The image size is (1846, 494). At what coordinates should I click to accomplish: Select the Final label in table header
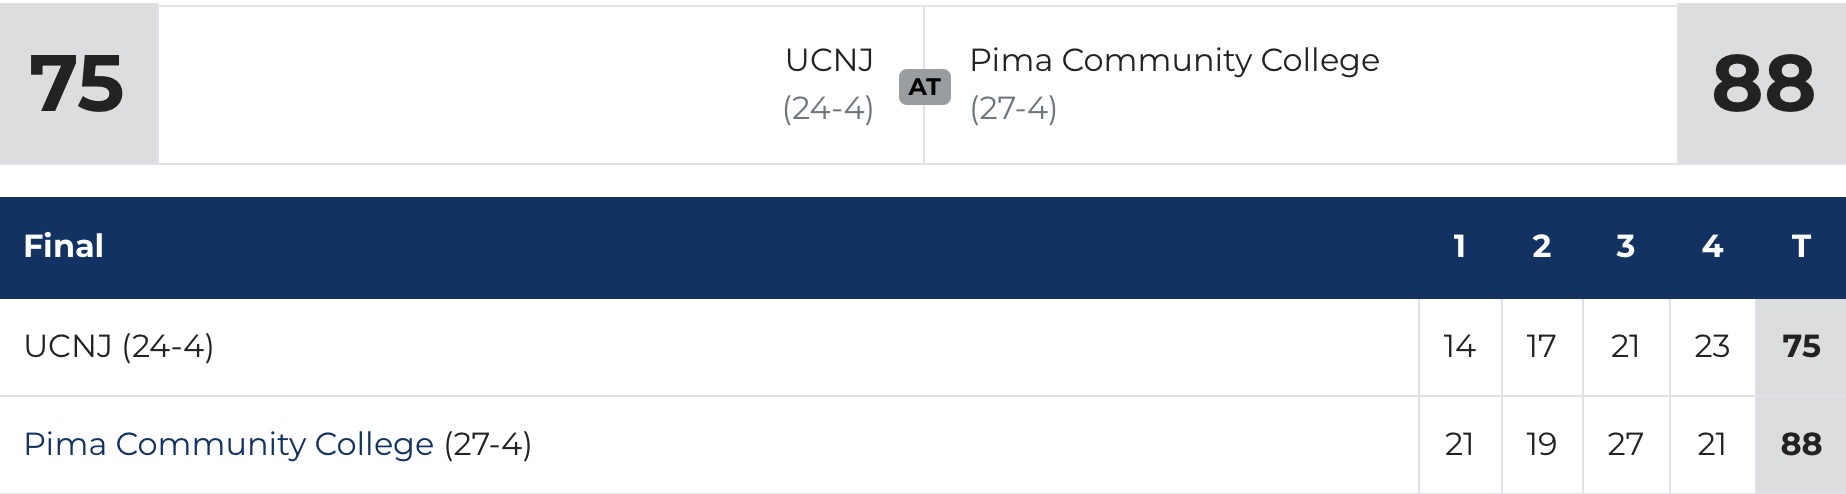64,246
